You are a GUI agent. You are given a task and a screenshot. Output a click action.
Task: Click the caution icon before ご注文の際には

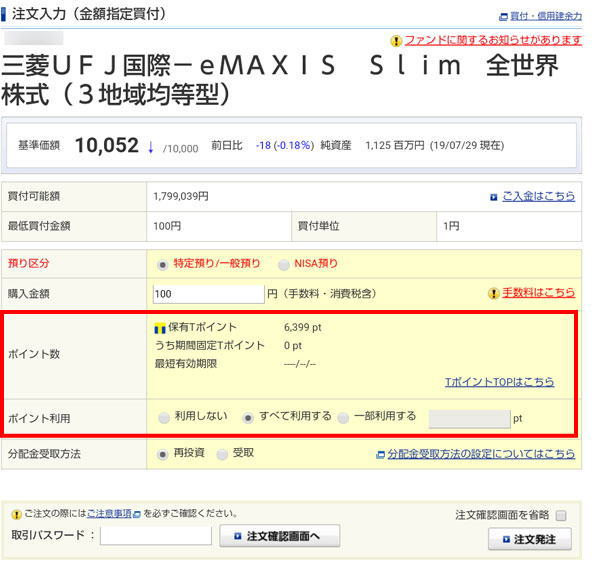pos(16,514)
